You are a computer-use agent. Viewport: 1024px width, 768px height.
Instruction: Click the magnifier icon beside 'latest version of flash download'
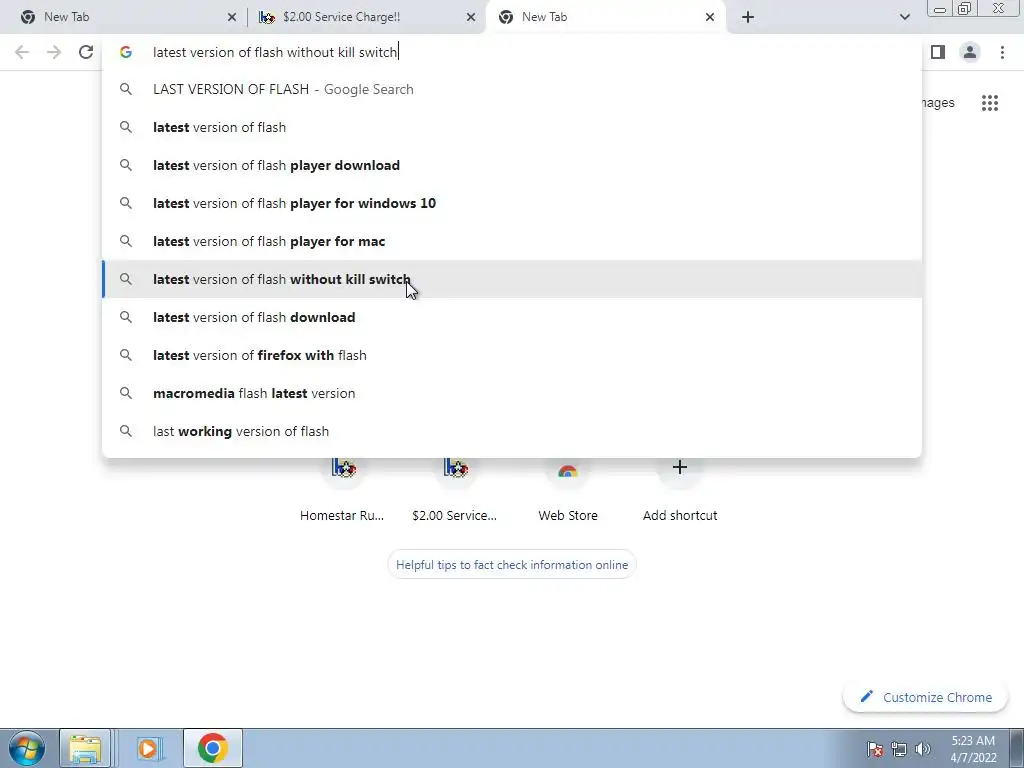(x=126, y=317)
